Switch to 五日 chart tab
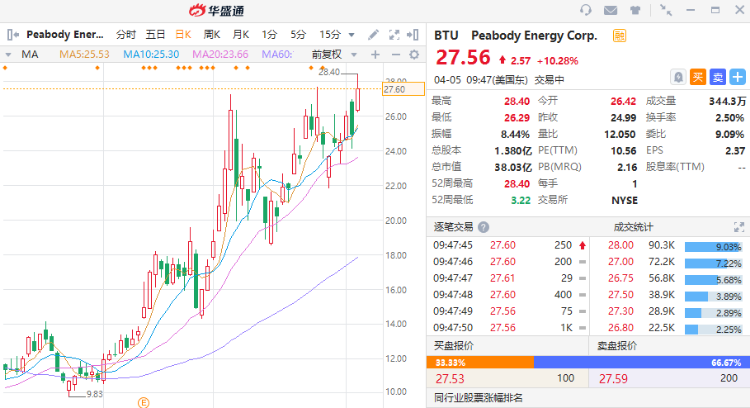Screen dimensions: 750x408 click(155, 34)
